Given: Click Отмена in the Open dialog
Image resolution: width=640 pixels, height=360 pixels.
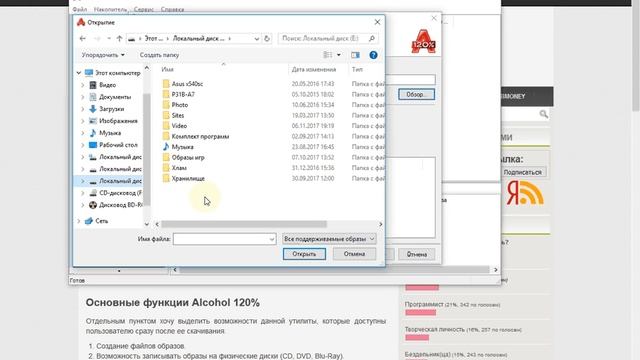Looking at the screenshot, I should 354,254.
